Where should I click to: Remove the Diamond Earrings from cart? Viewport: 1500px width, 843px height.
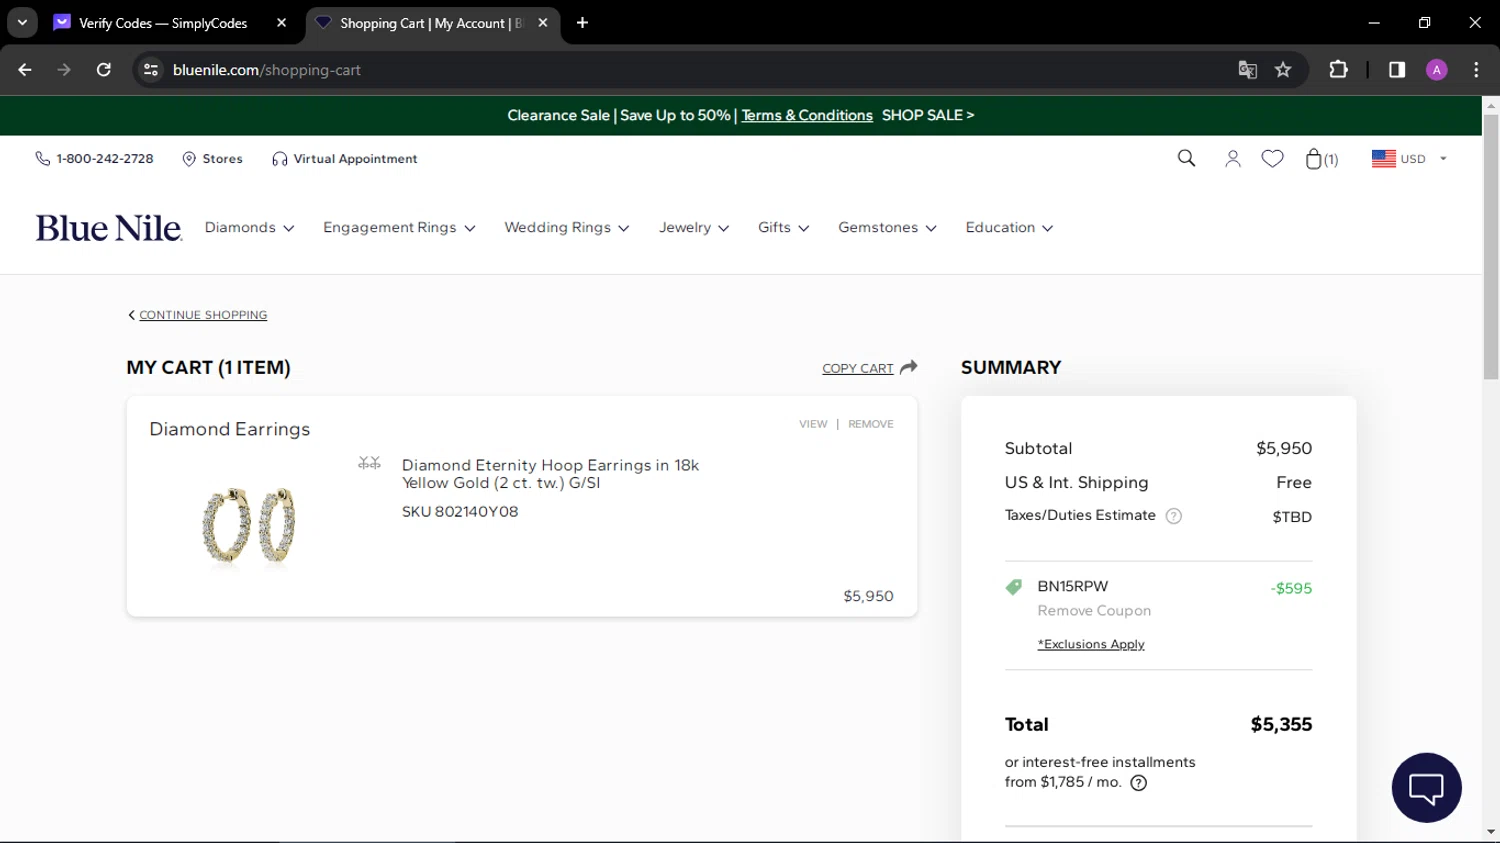point(871,424)
